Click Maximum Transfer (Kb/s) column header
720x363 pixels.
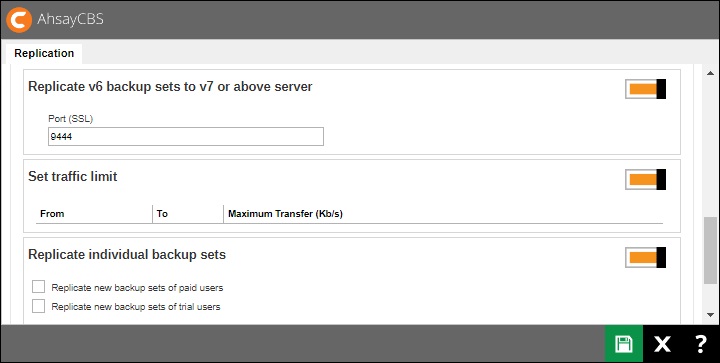point(285,213)
